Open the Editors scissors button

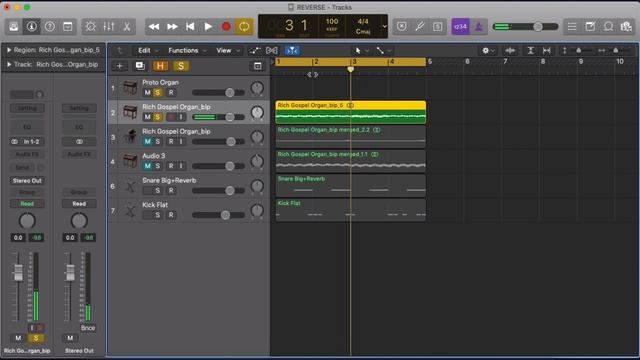127,27
